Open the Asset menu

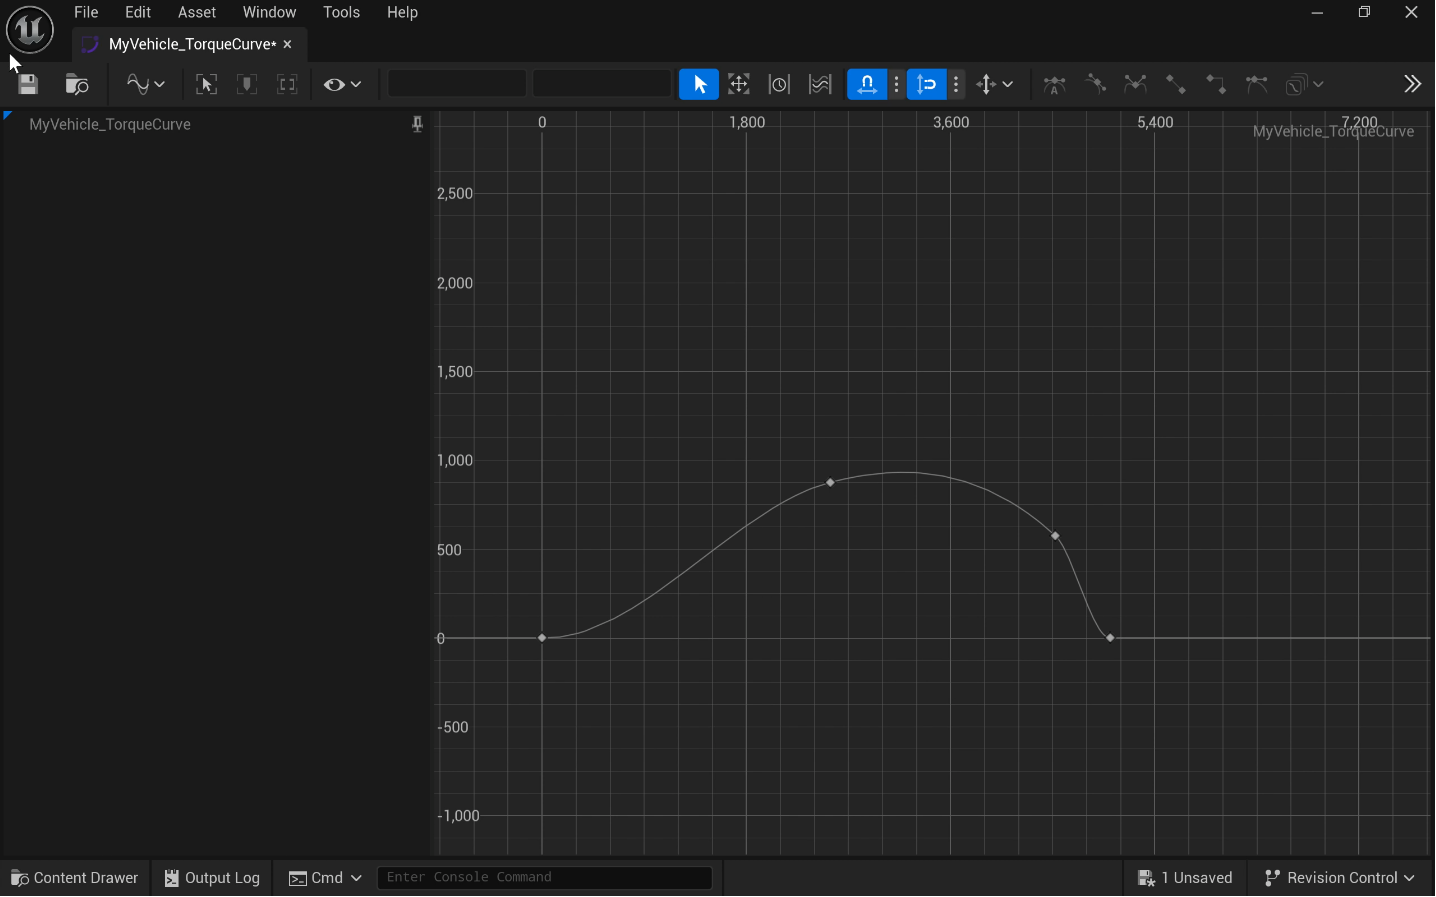pyautogui.click(x=197, y=13)
